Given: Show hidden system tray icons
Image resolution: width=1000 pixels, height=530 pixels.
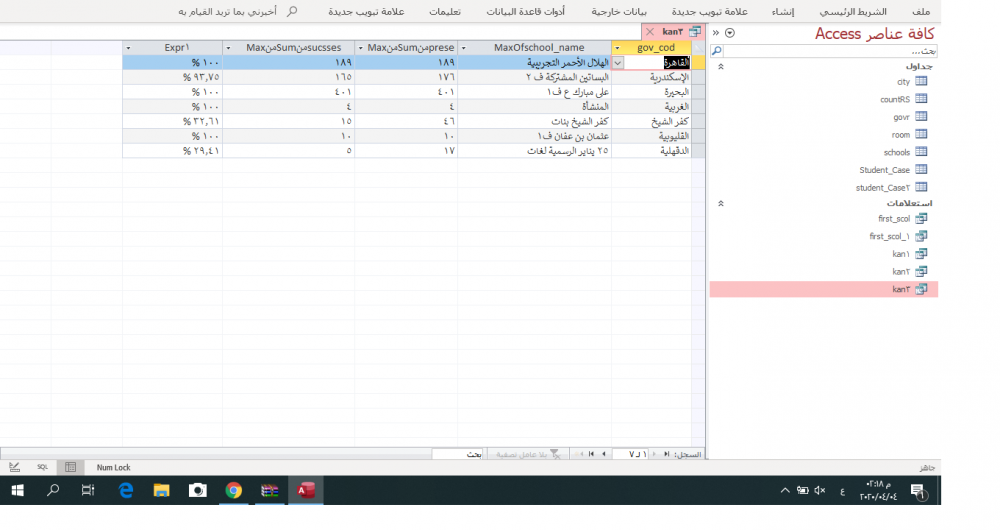Looking at the screenshot, I should coord(785,490).
